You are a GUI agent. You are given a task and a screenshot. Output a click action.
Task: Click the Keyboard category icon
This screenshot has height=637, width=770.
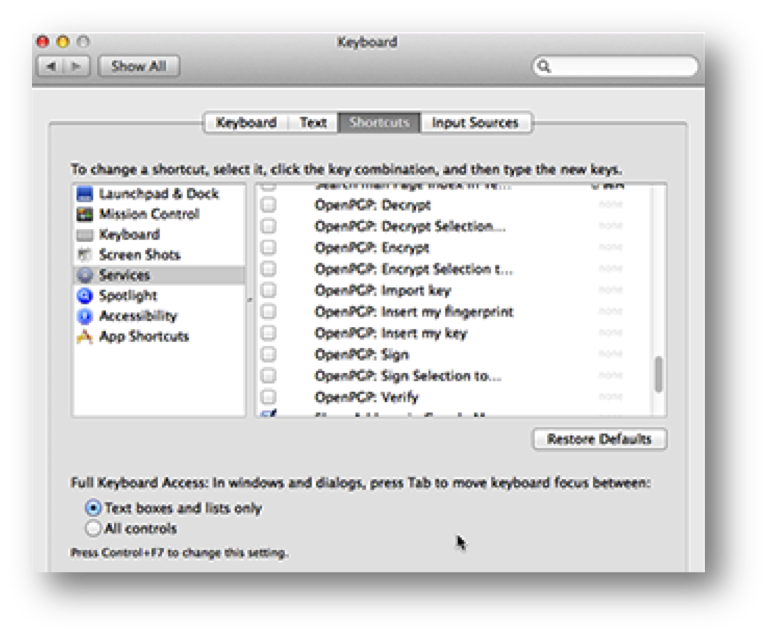click(84, 235)
